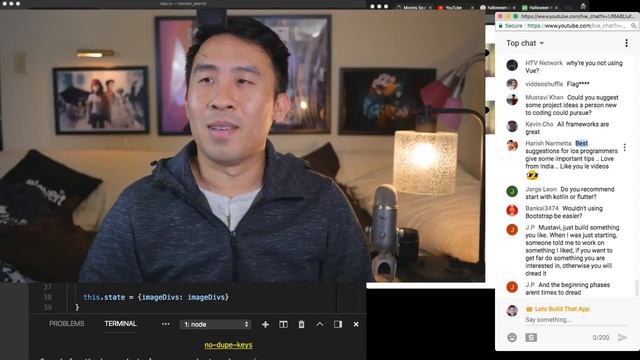Click J.P avatar beside 'And the beginning phases'

(x=512, y=287)
